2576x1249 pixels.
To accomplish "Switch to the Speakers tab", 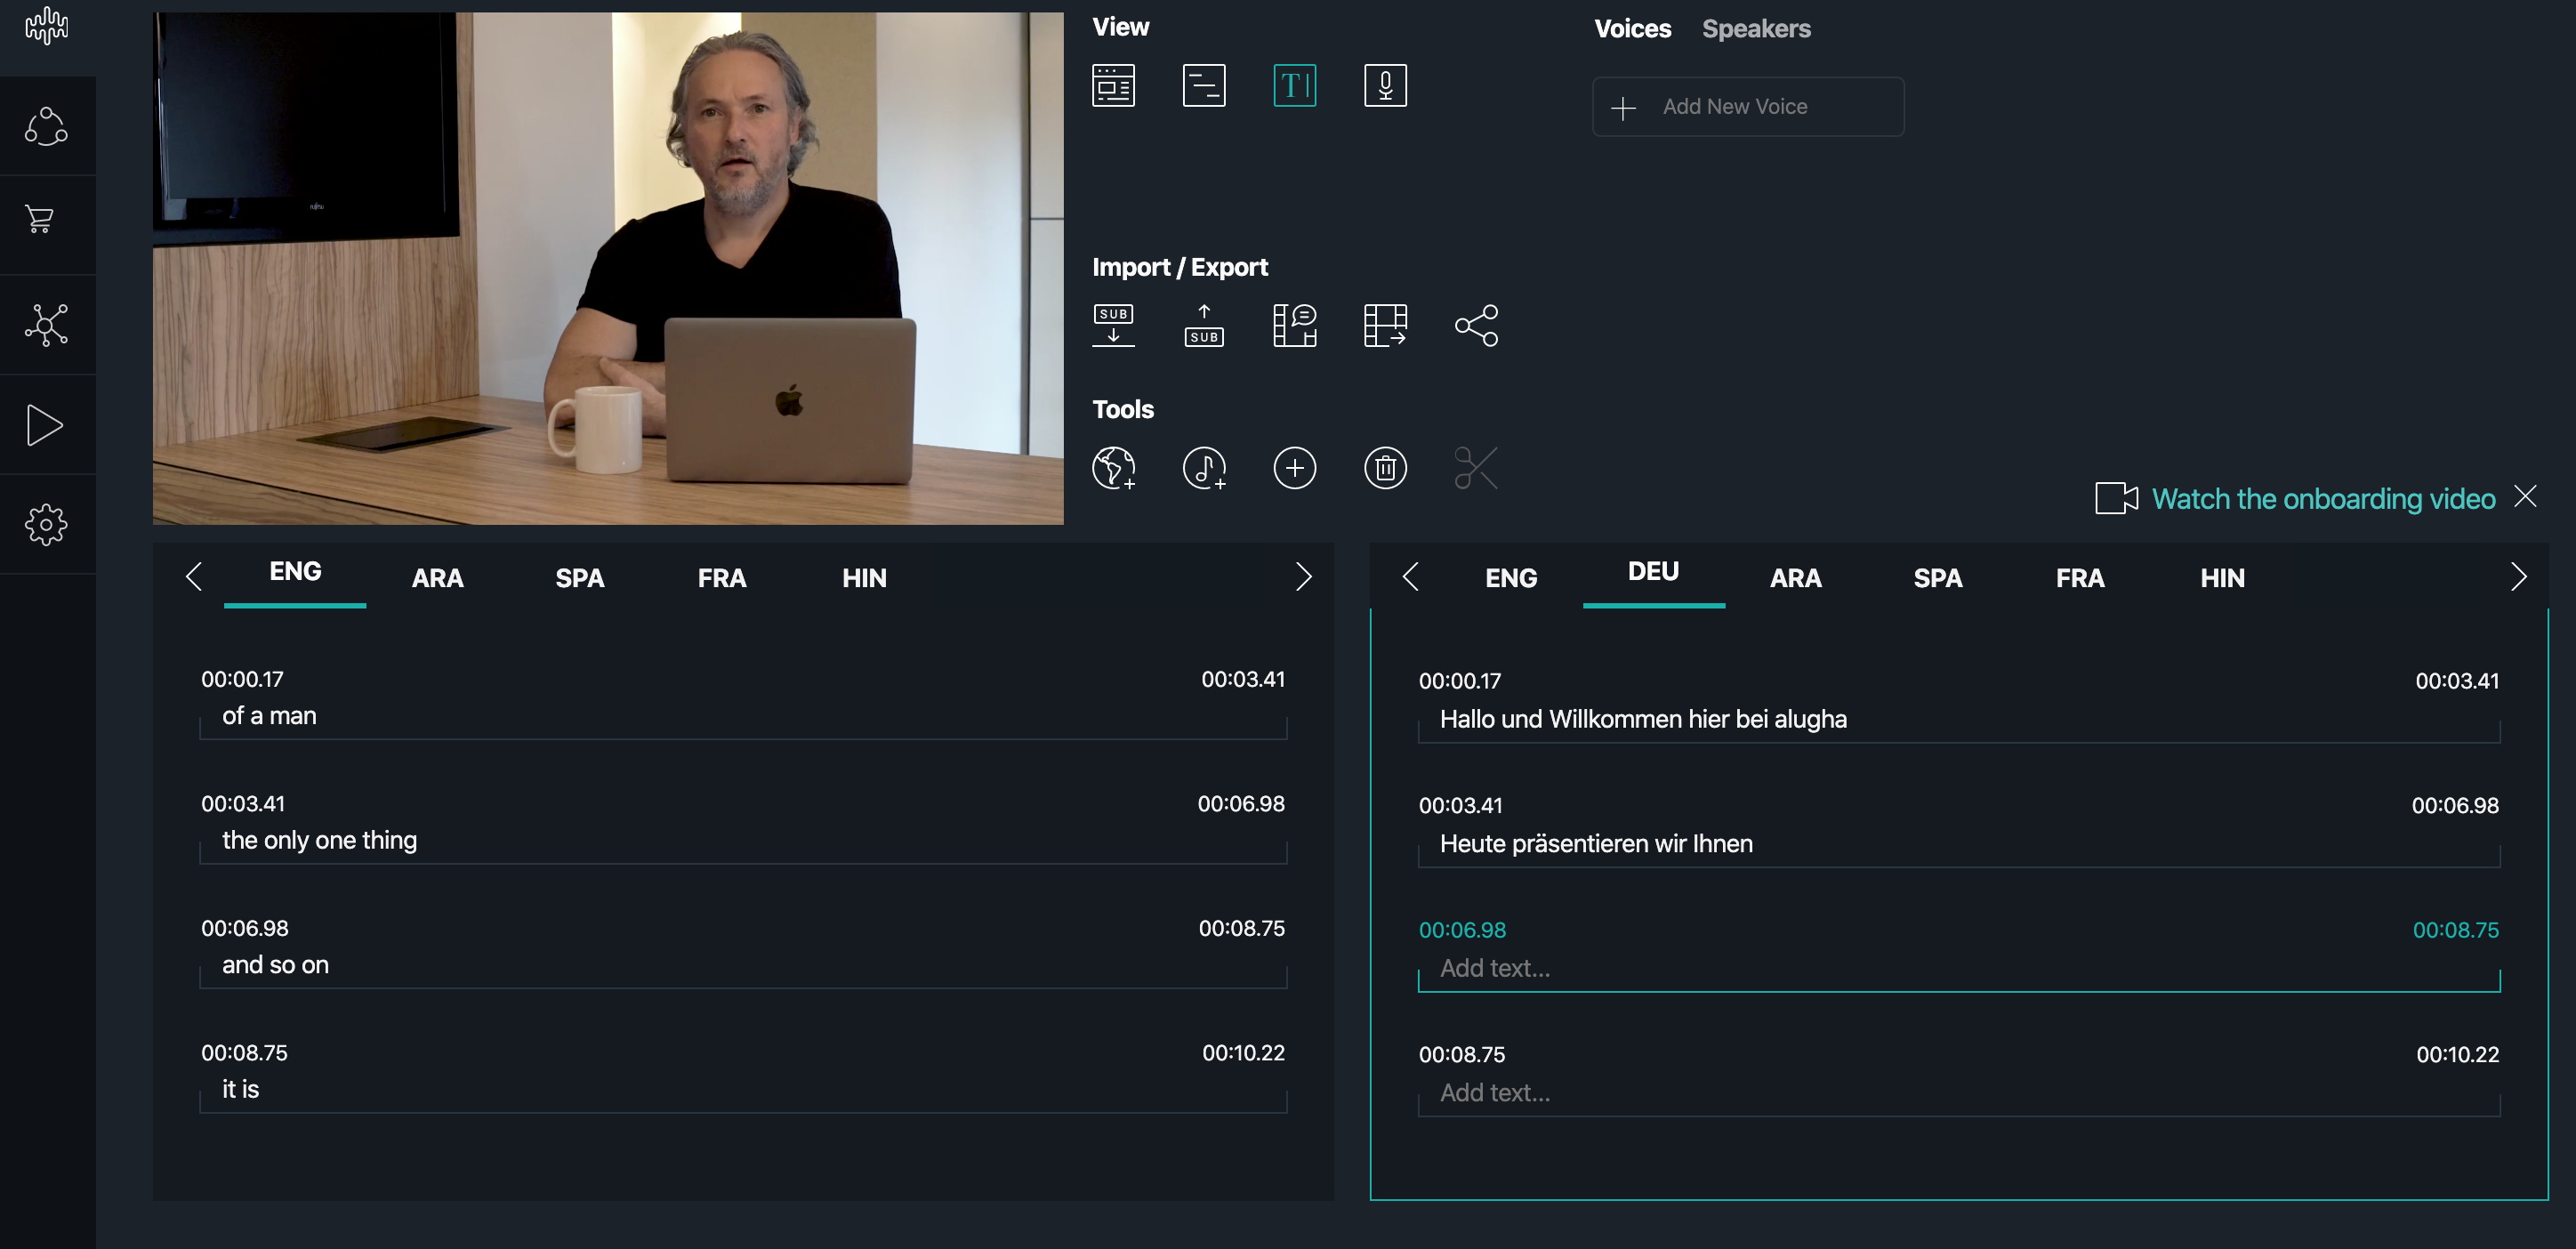I will 1756,29.
